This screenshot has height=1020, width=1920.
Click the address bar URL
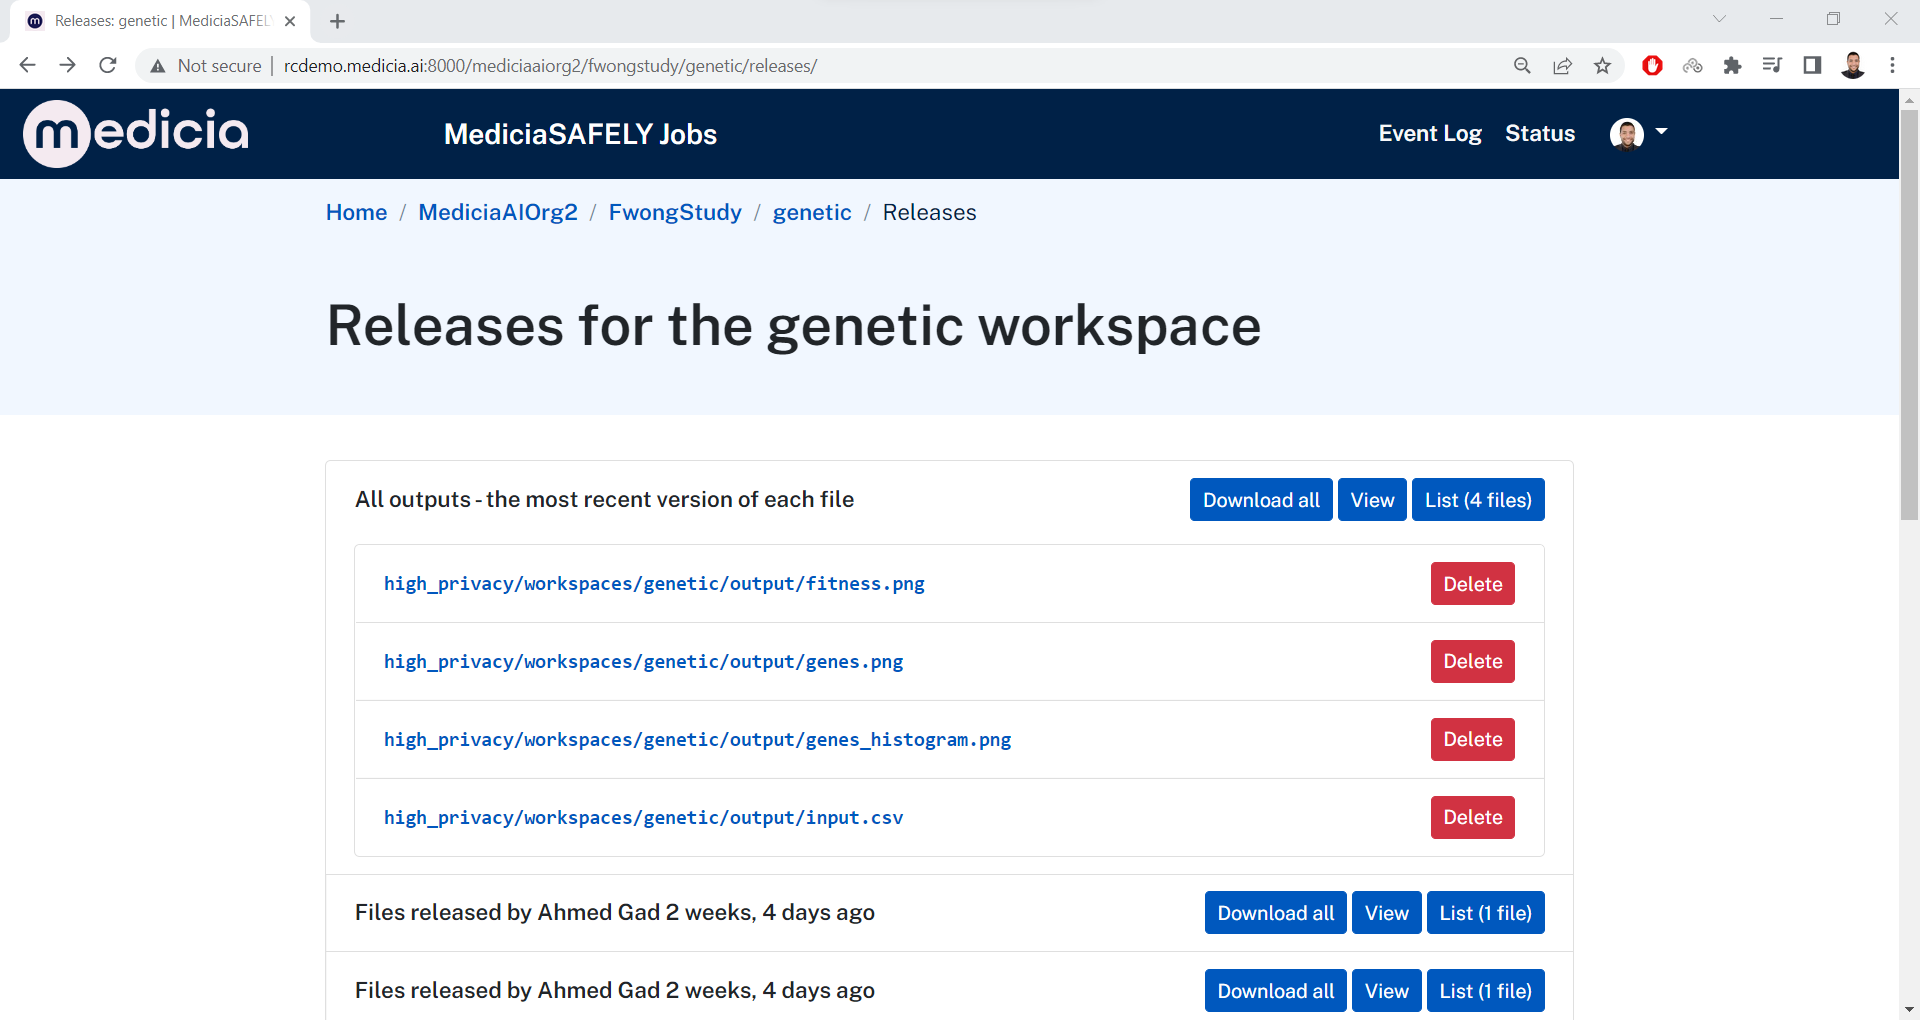pyautogui.click(x=550, y=66)
